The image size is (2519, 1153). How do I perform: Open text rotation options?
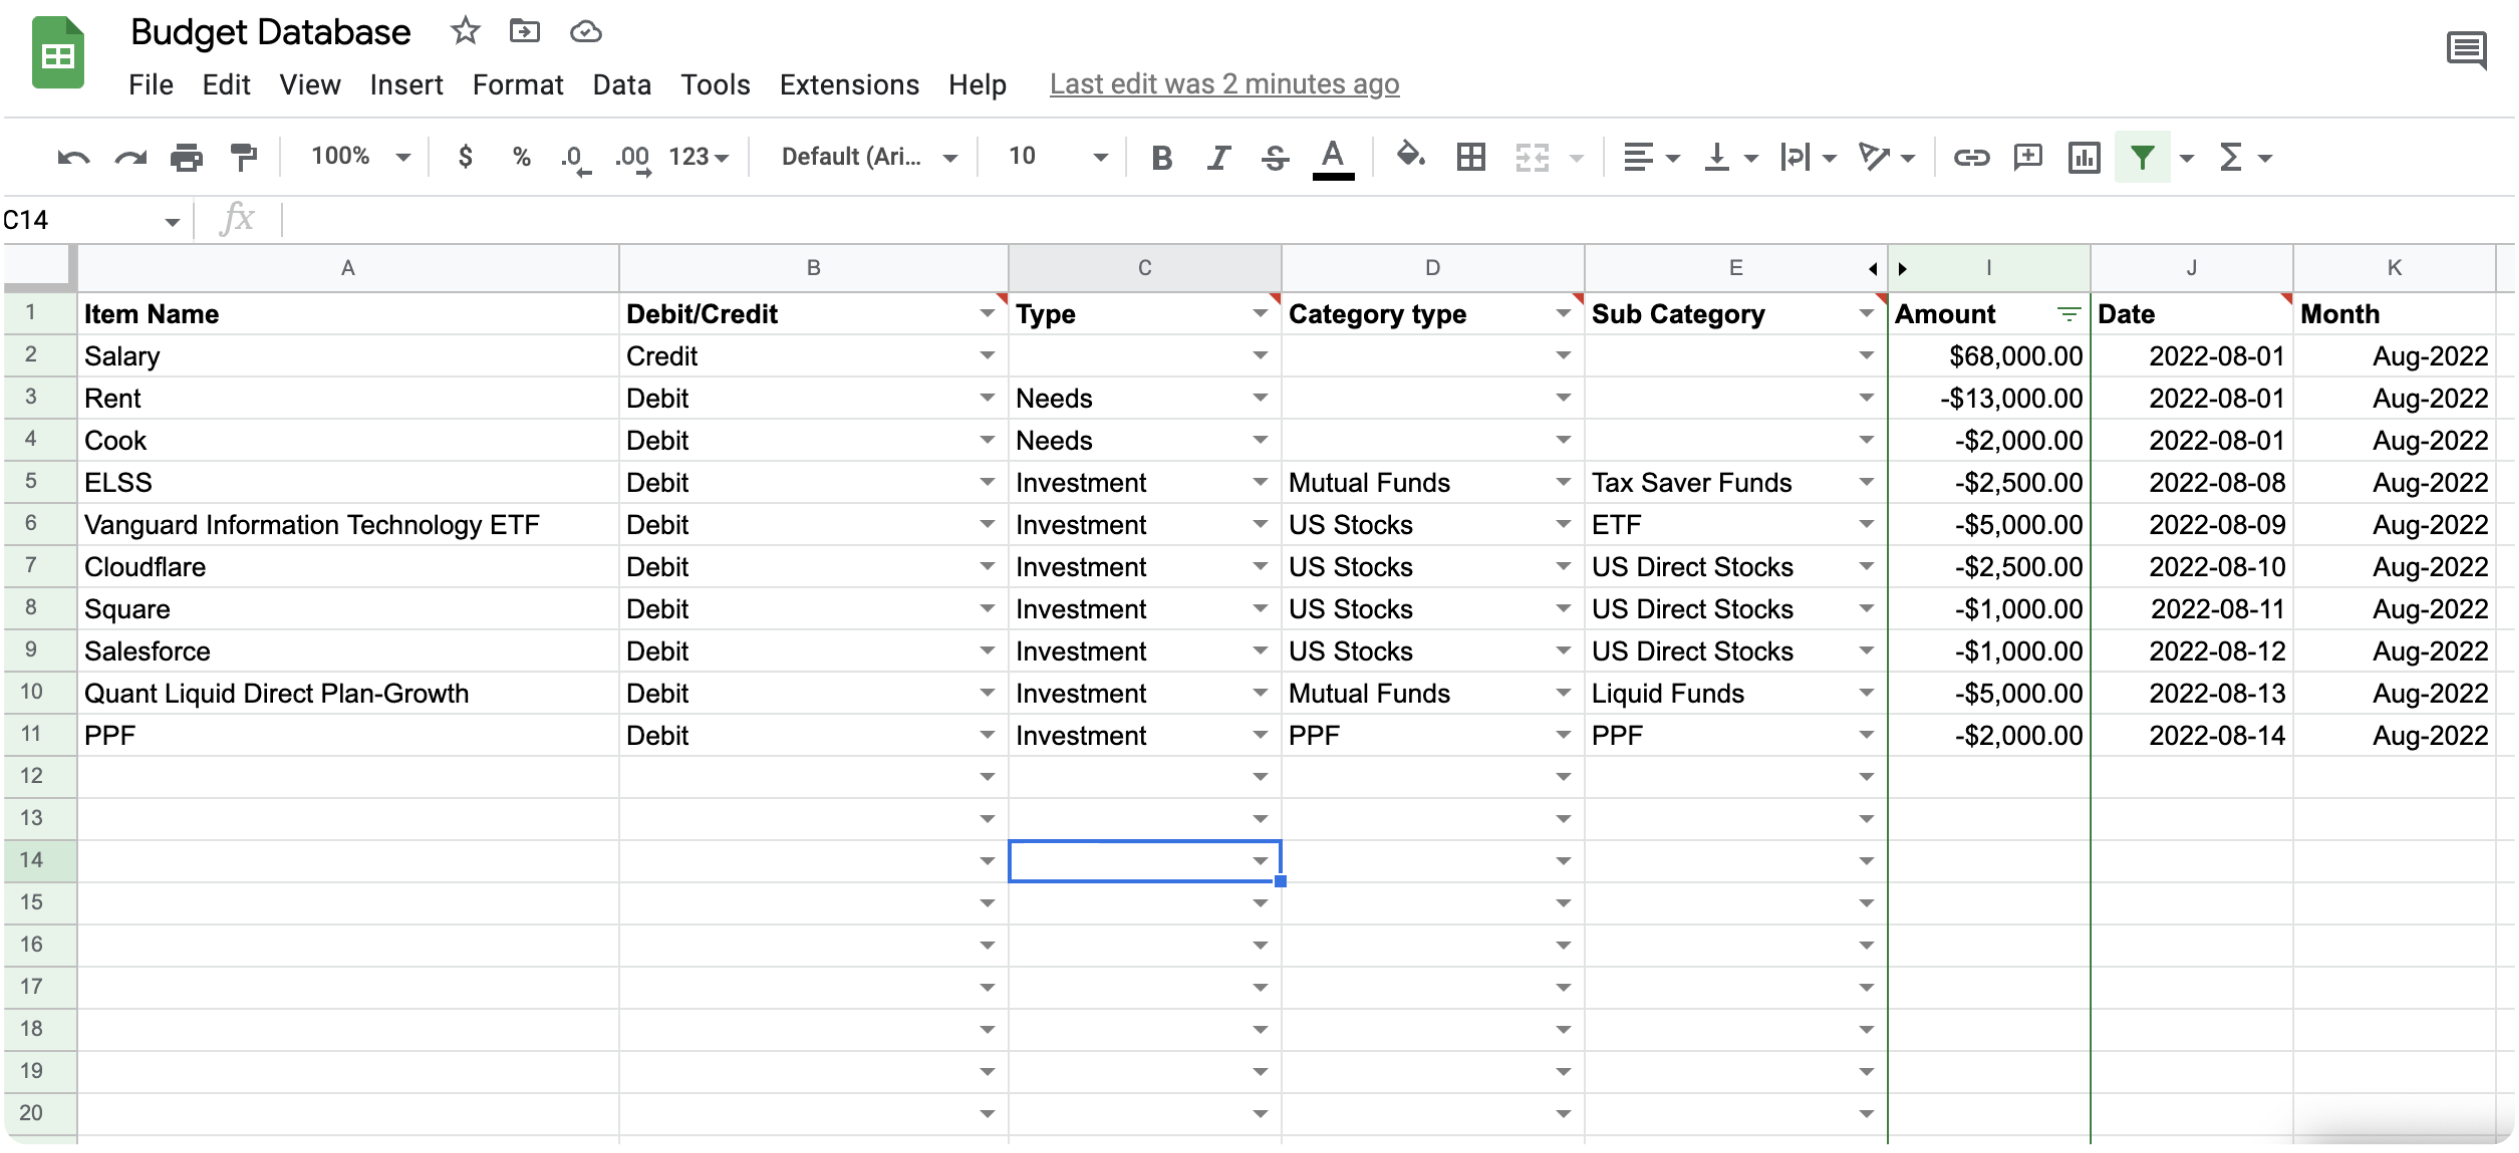(1886, 157)
